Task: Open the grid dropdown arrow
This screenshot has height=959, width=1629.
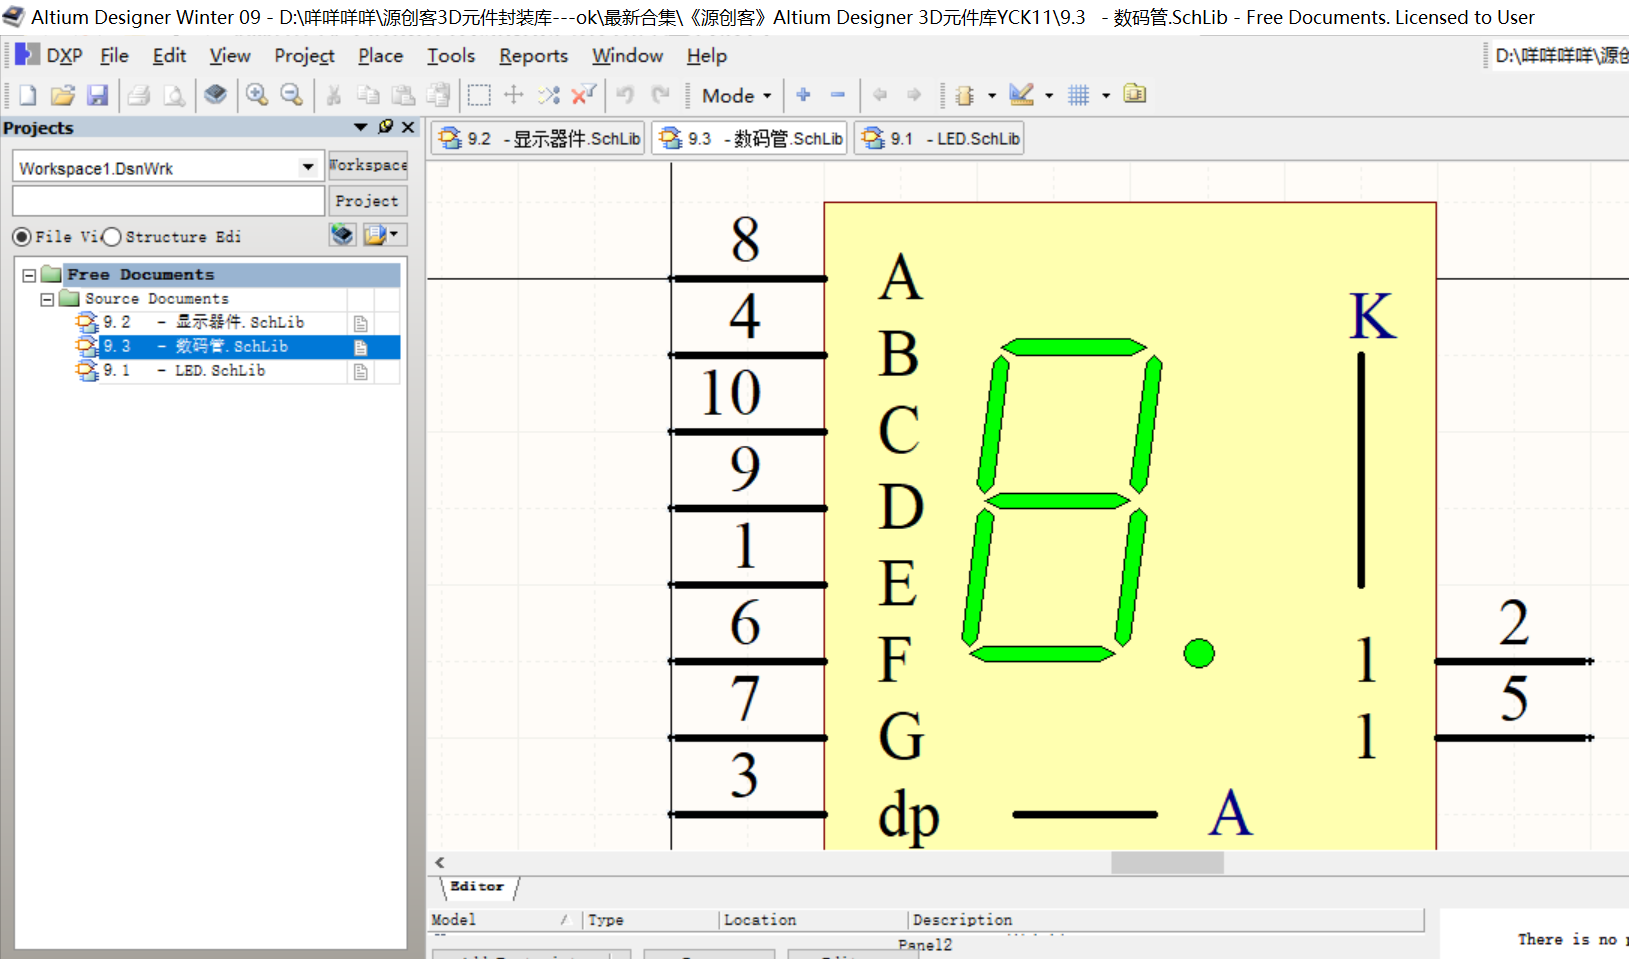Action: [x=1106, y=96]
